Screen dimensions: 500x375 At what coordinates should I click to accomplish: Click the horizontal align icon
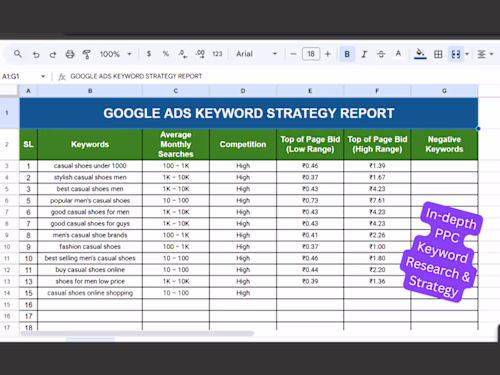tap(481, 54)
